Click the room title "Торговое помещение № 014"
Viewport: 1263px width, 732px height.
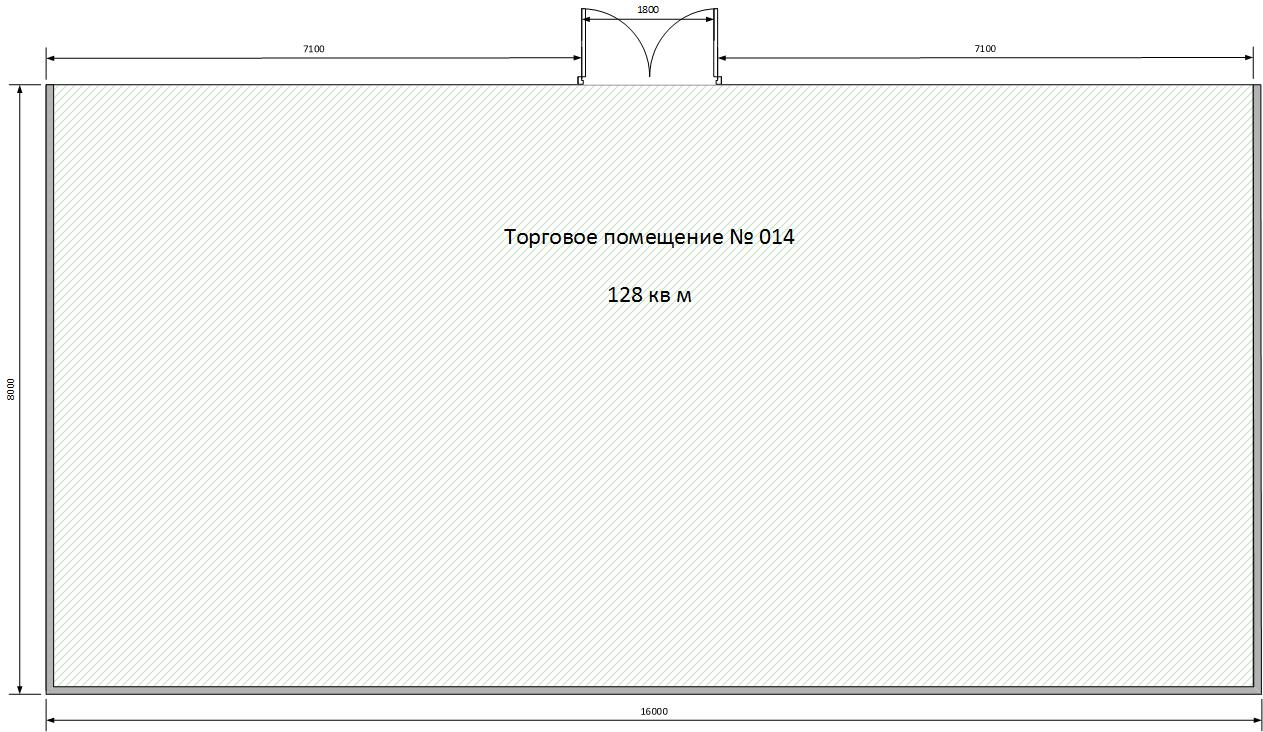click(x=649, y=237)
